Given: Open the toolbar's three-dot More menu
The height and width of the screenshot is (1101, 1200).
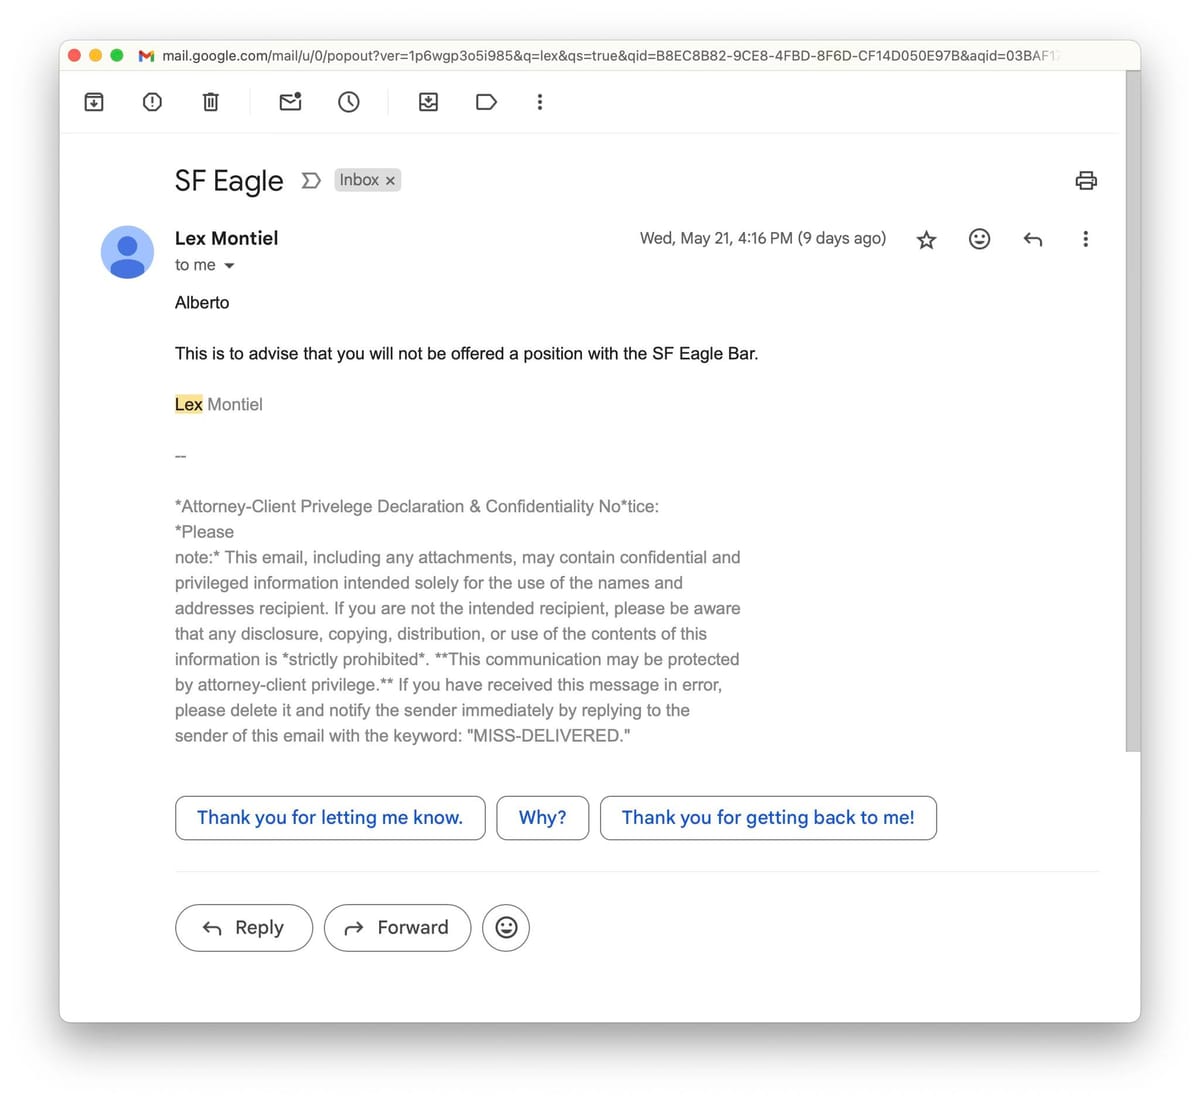Looking at the screenshot, I should pos(540,102).
